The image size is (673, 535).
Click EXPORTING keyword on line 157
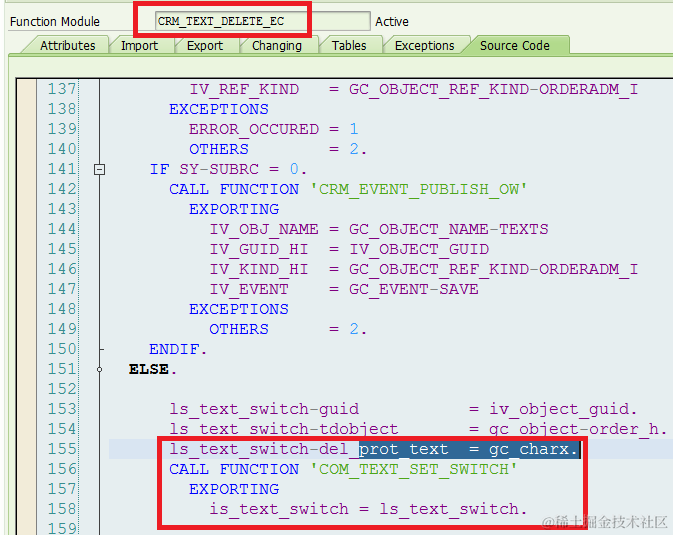[x=234, y=489]
